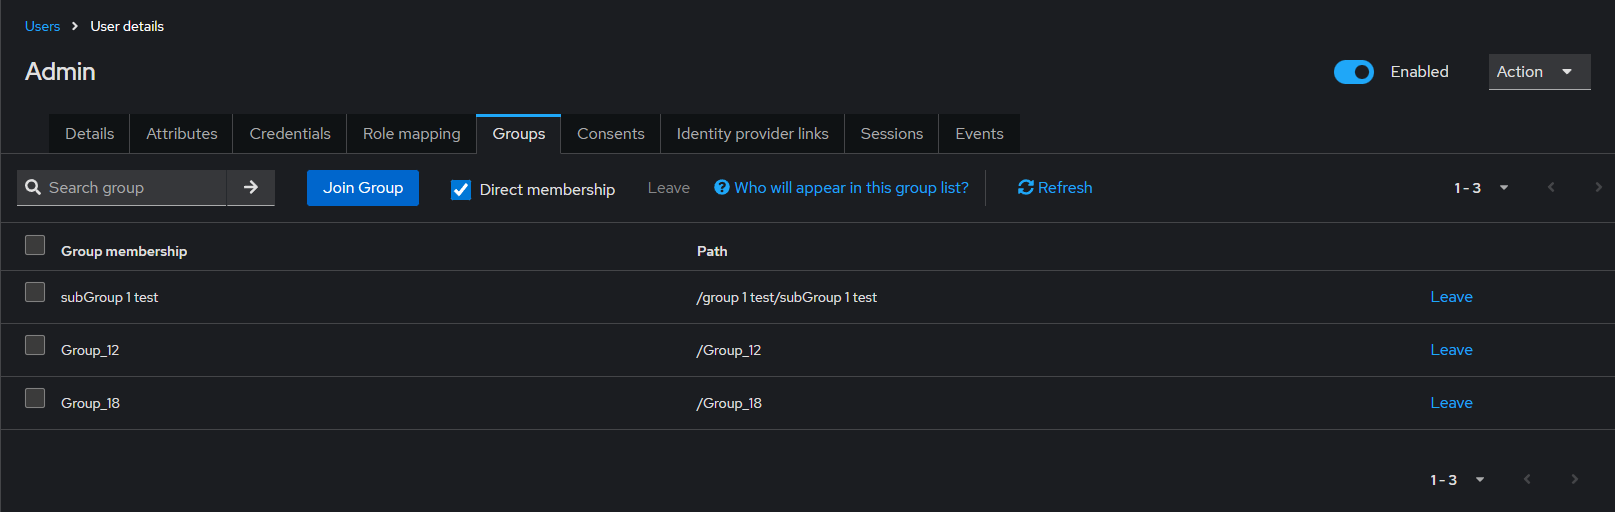Check the Group_18 row checkbox

click(35, 398)
